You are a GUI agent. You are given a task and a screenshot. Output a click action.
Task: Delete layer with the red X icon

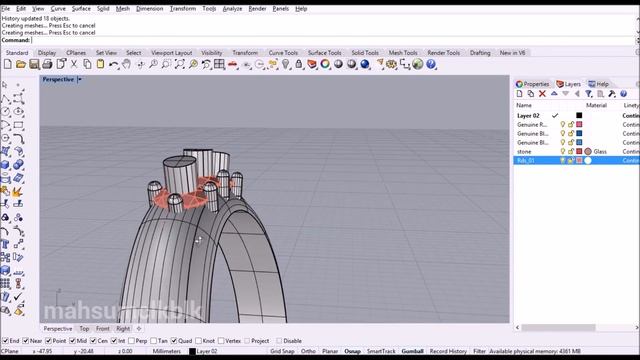542,94
